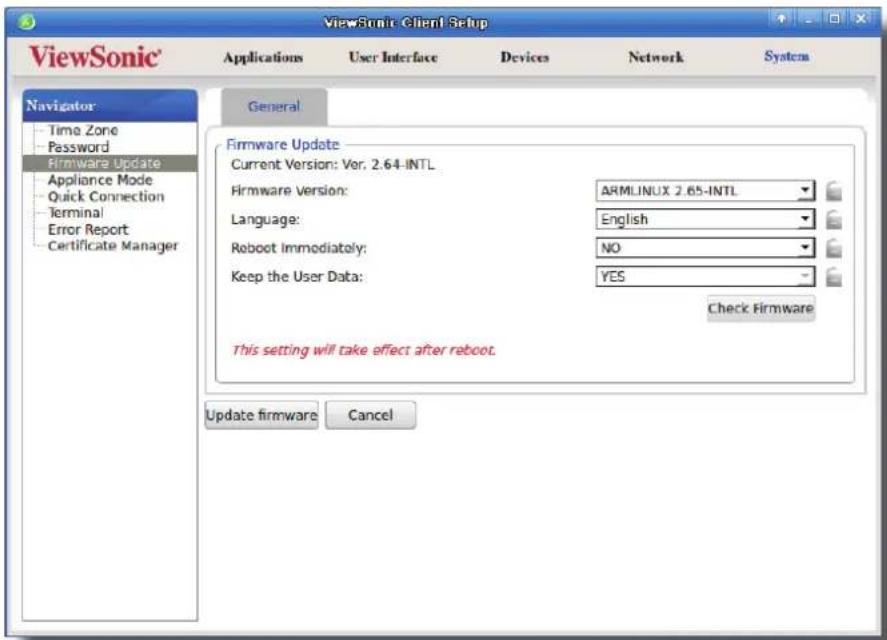This screenshot has height=640, width=887.
Task: Open the Keep the User Data dropdown
Action: coord(705,277)
